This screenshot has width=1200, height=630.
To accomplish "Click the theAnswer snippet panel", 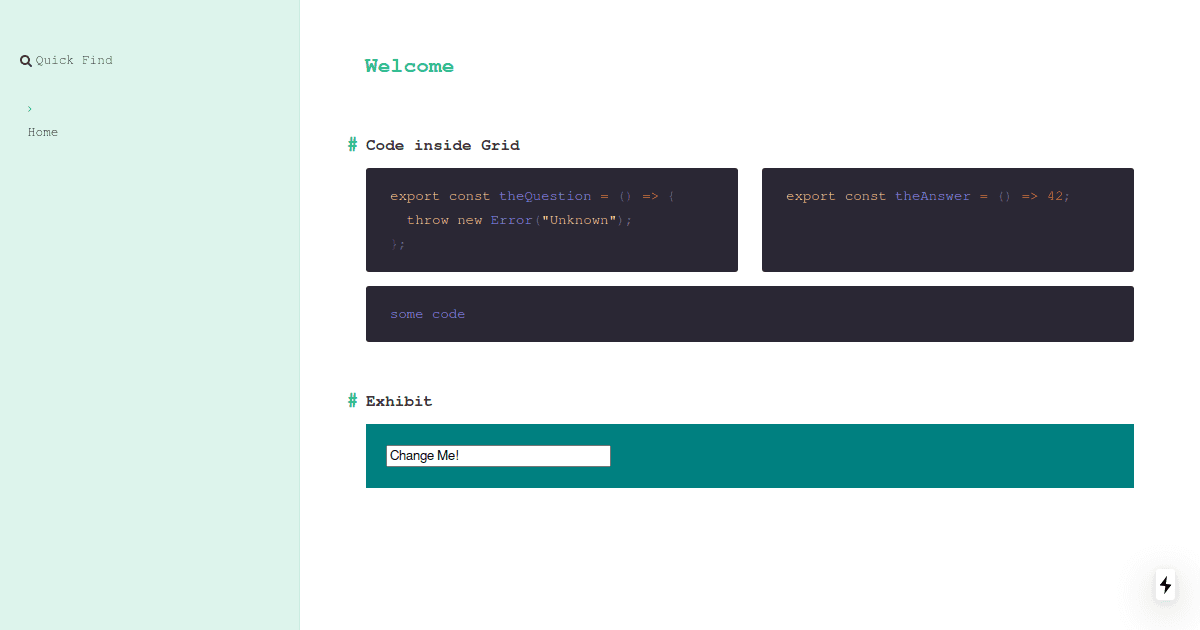I will click(x=947, y=220).
